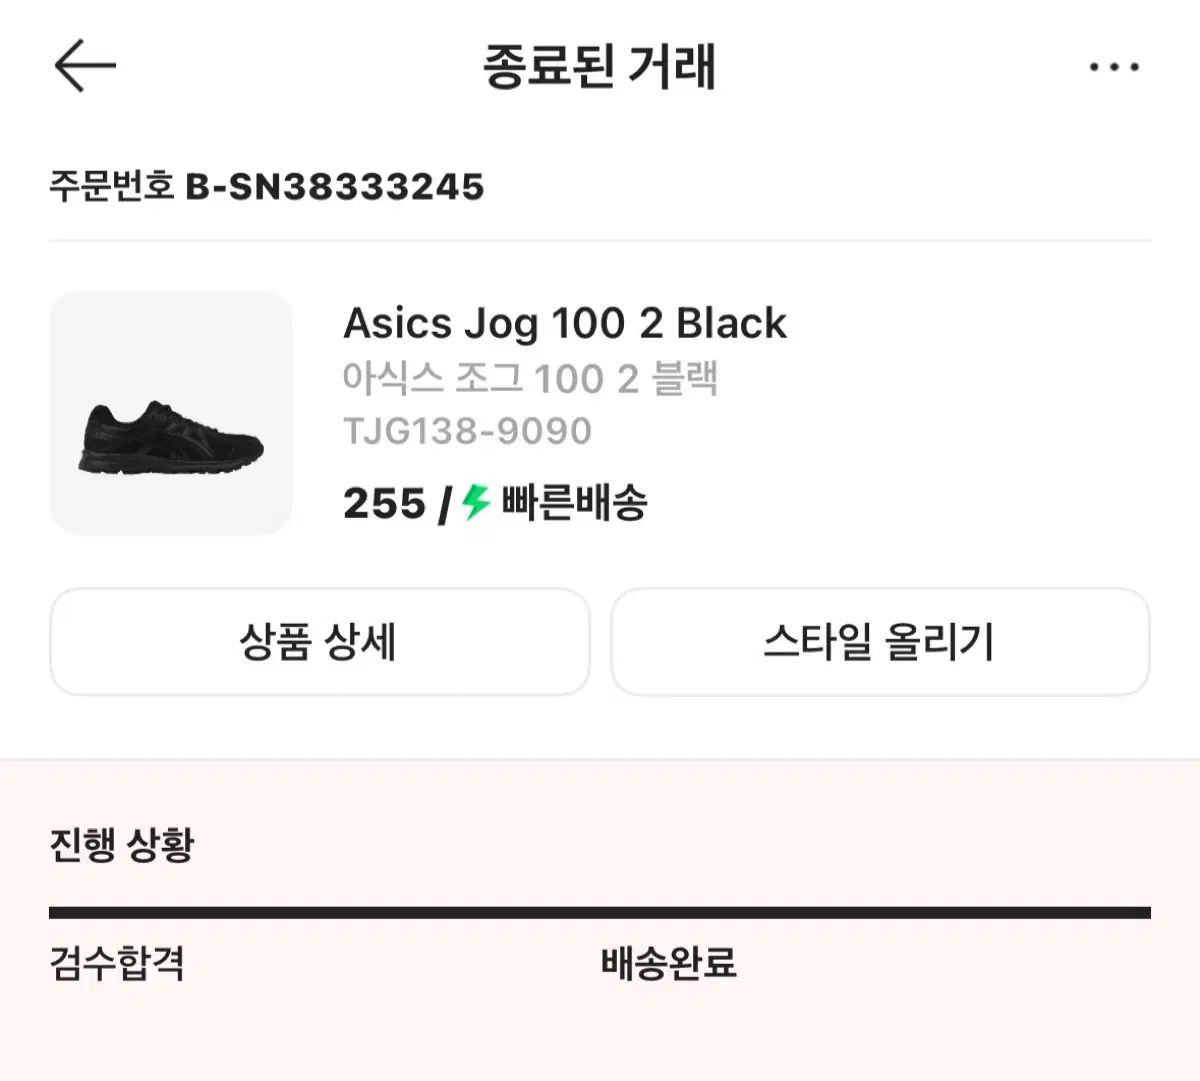The width and height of the screenshot is (1200, 1081).
Task: Tap the back arrow icon
Action: click(x=85, y=67)
